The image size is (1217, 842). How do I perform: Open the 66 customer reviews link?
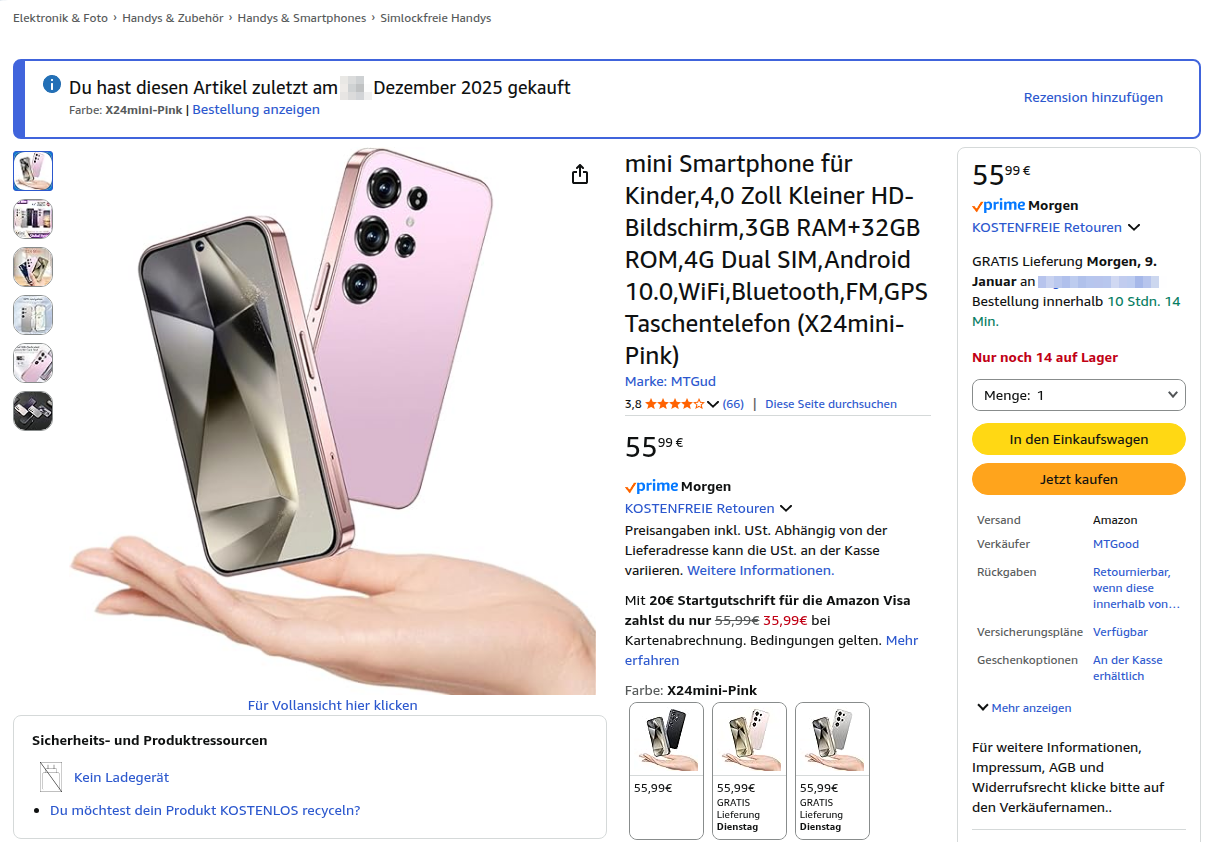pos(733,404)
